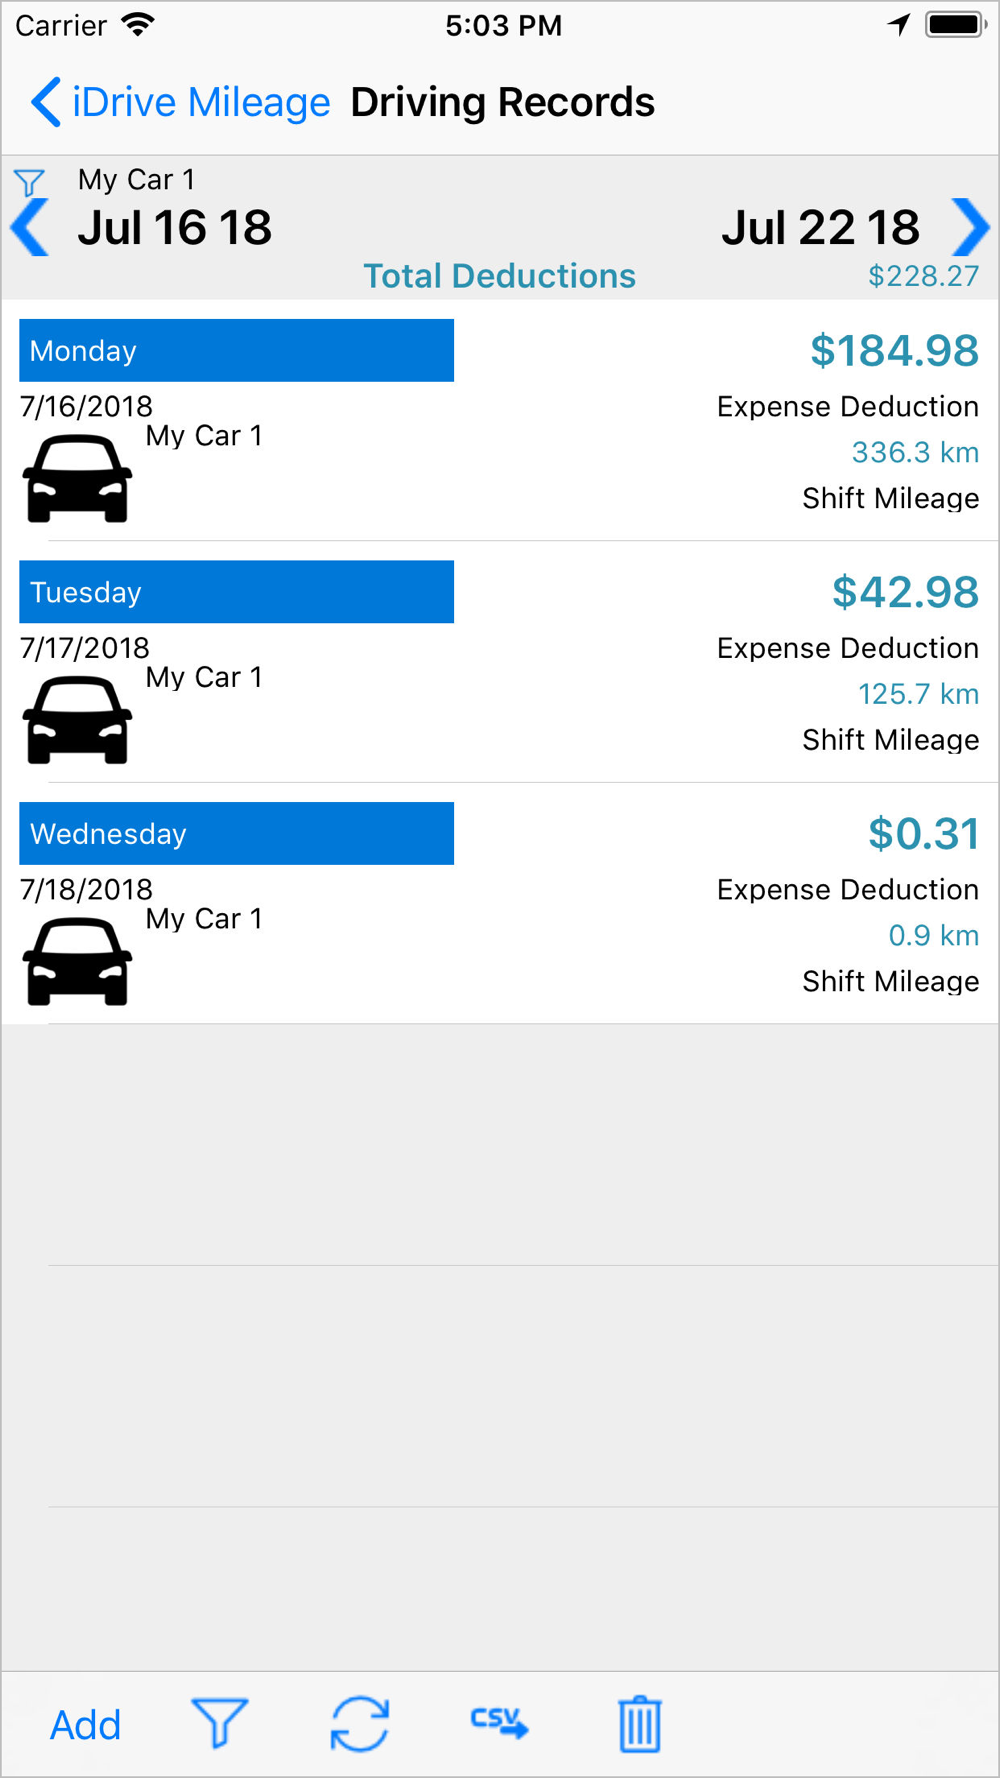Go to previous week with left arrow
This screenshot has height=1778, width=1000.
click(x=30, y=228)
